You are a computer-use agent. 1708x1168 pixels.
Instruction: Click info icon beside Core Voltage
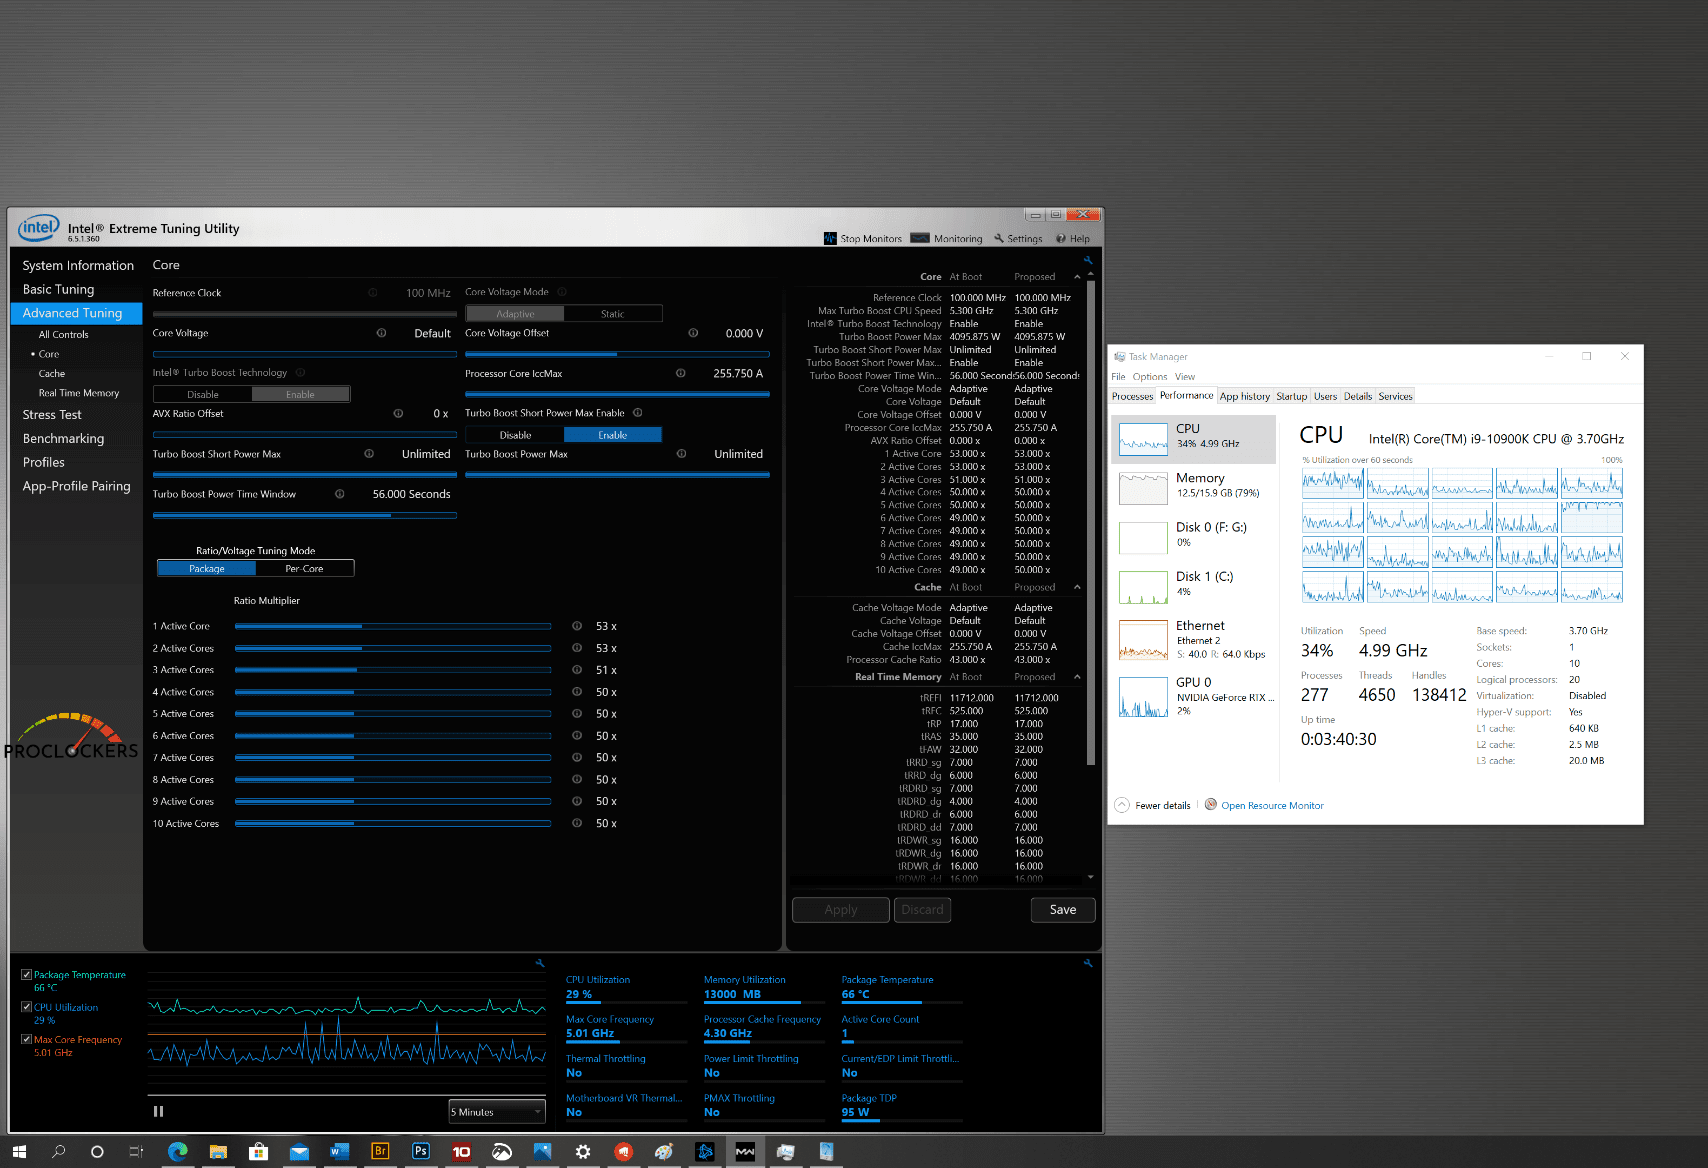[381, 333]
